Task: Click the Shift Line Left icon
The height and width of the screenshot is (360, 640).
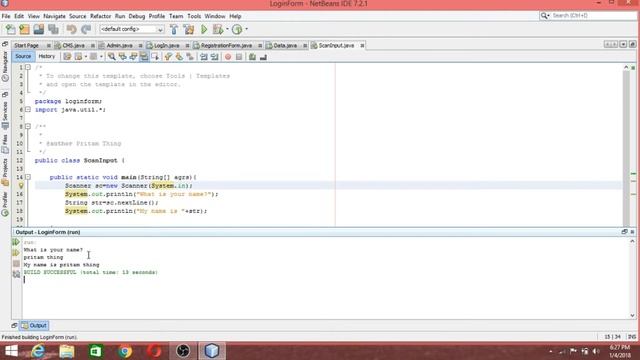Action: (203, 57)
